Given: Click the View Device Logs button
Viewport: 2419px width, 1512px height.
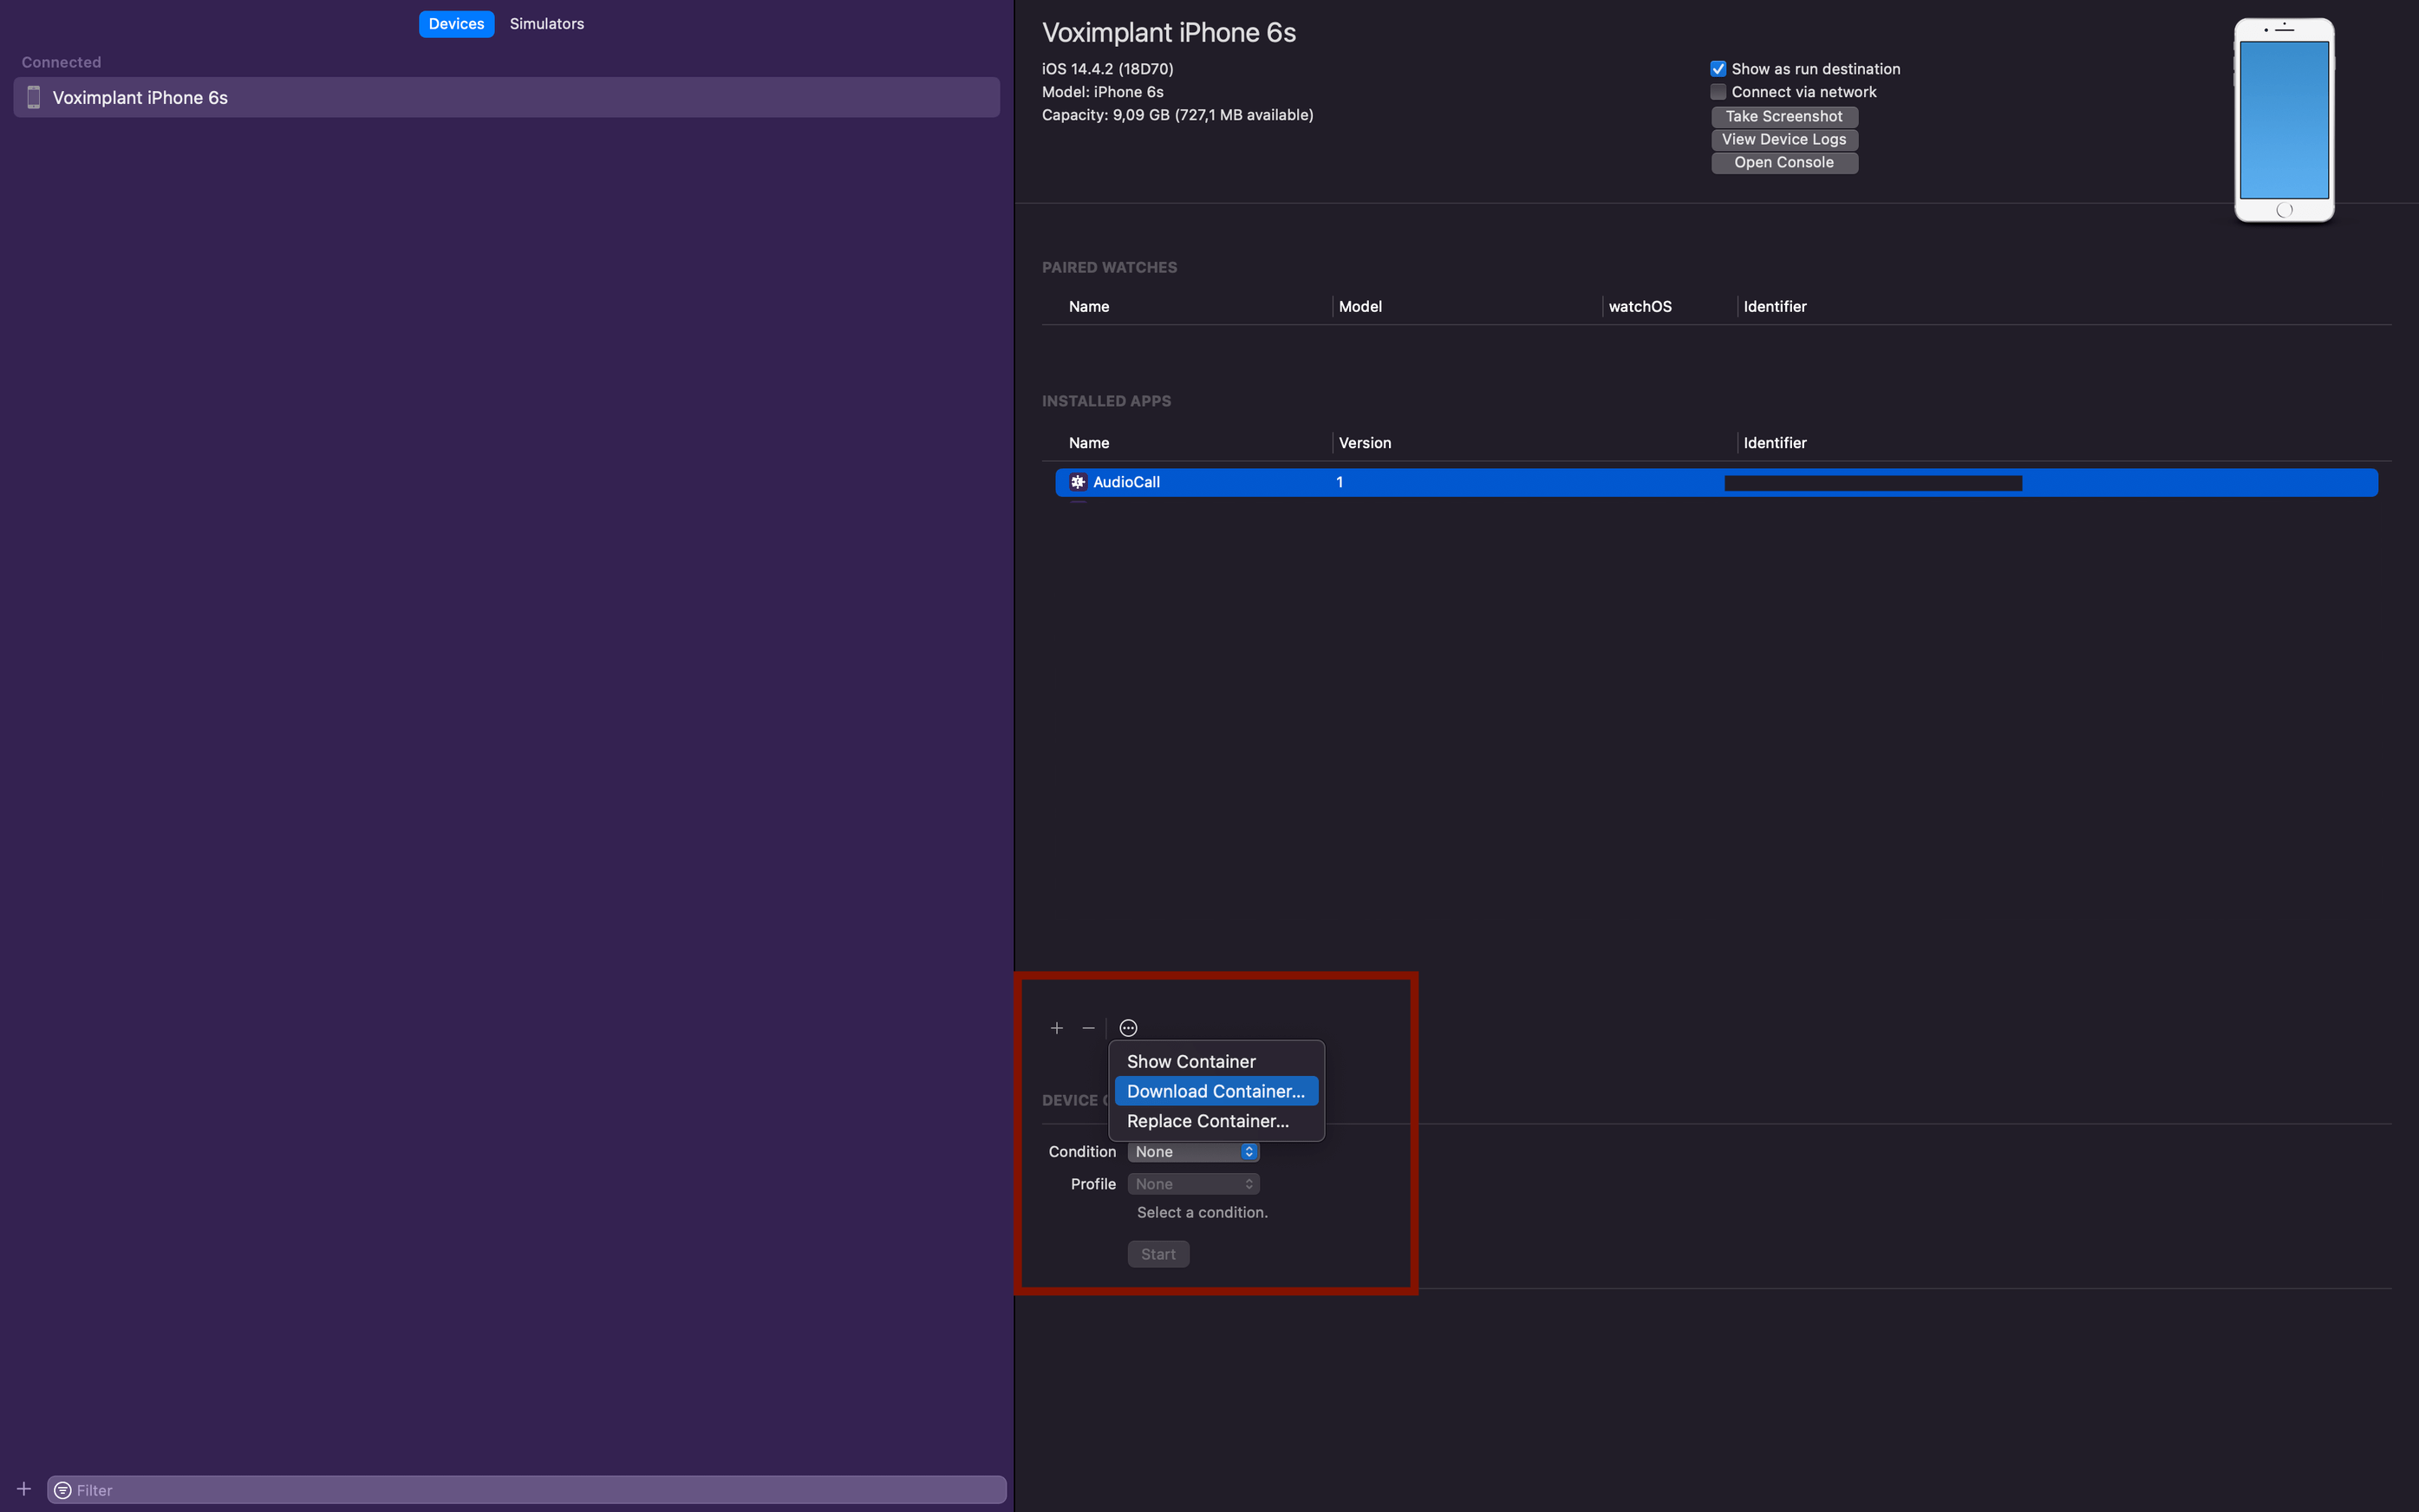Looking at the screenshot, I should (x=1785, y=140).
